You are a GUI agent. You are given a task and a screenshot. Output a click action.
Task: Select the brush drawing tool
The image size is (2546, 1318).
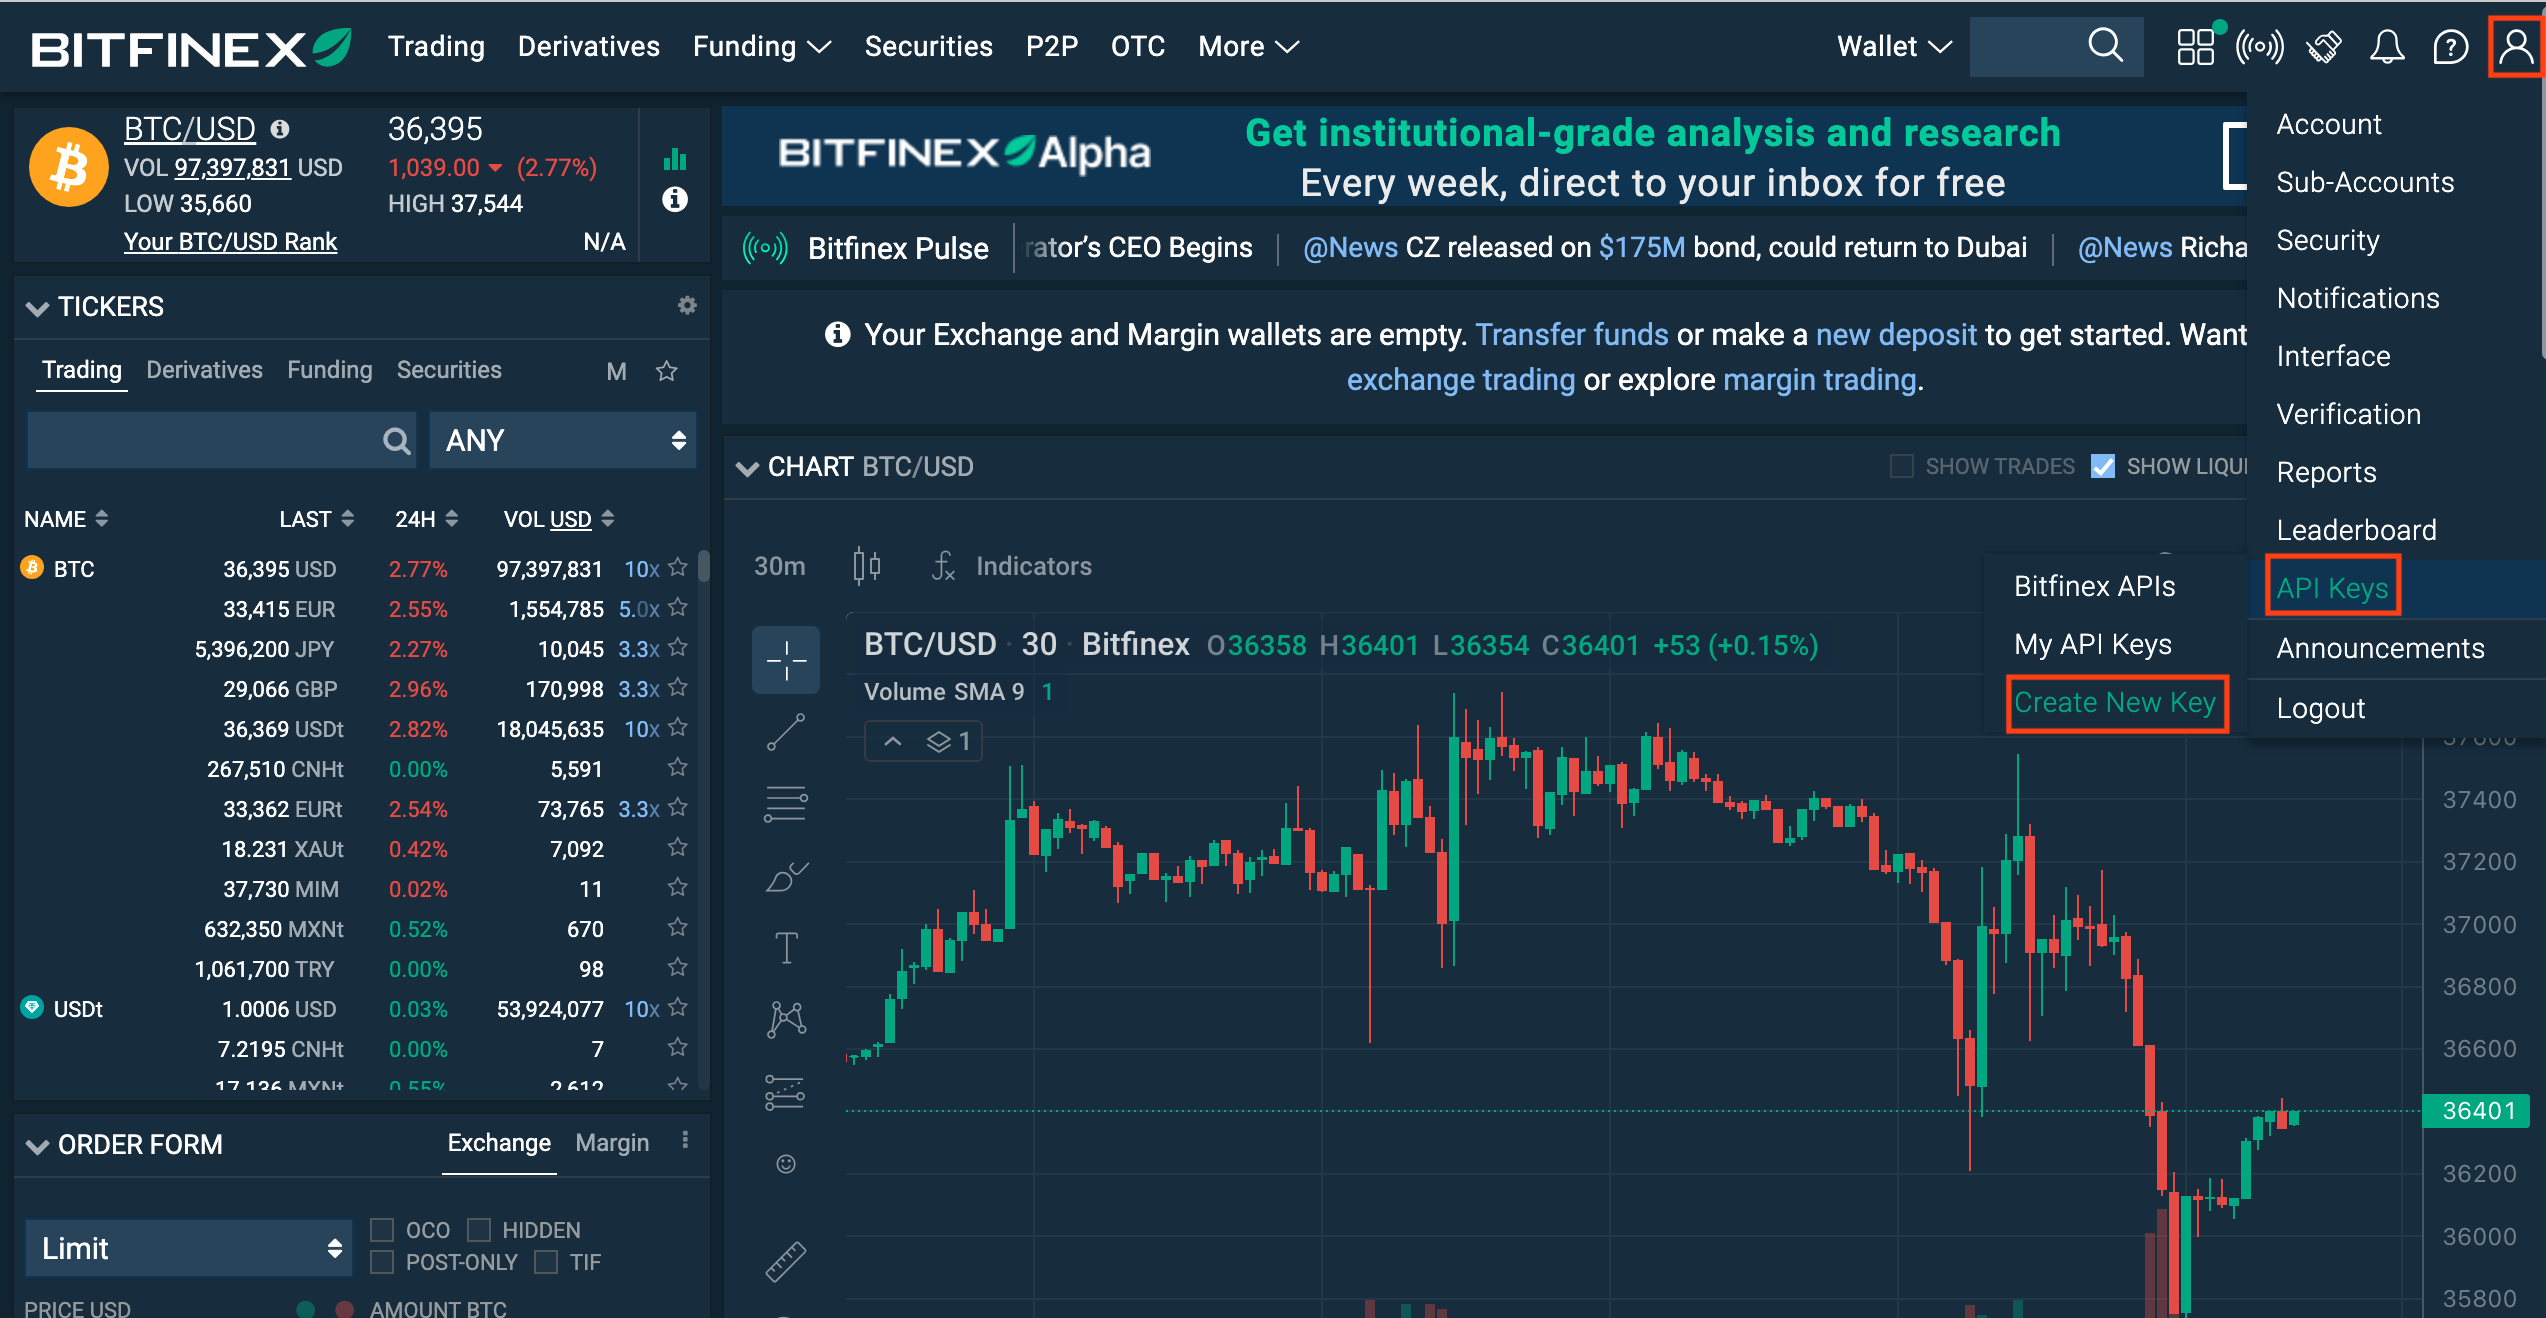pos(786,876)
